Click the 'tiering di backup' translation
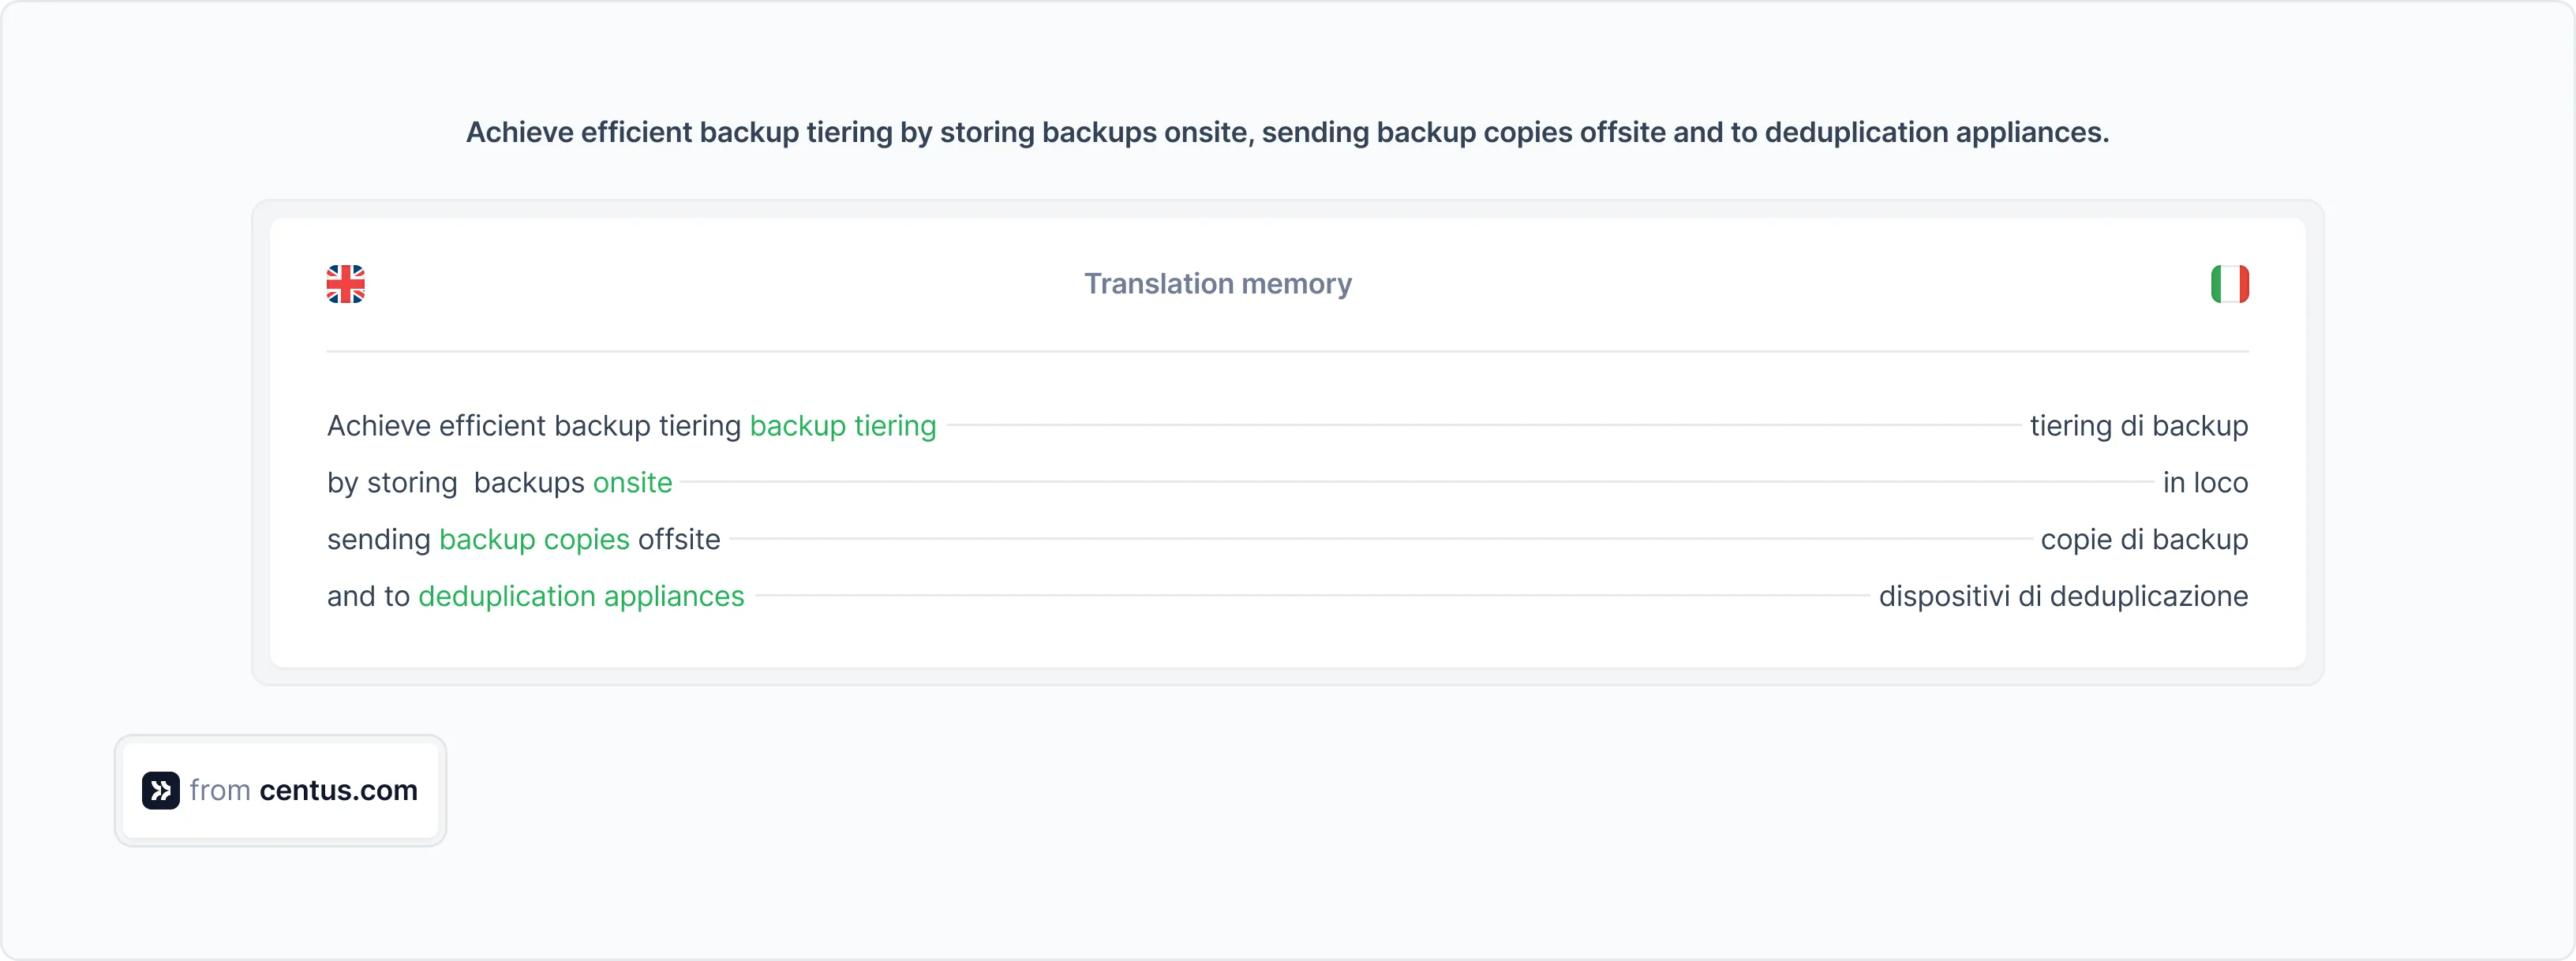Screen dimensions: 2576x961 (x=2138, y=426)
